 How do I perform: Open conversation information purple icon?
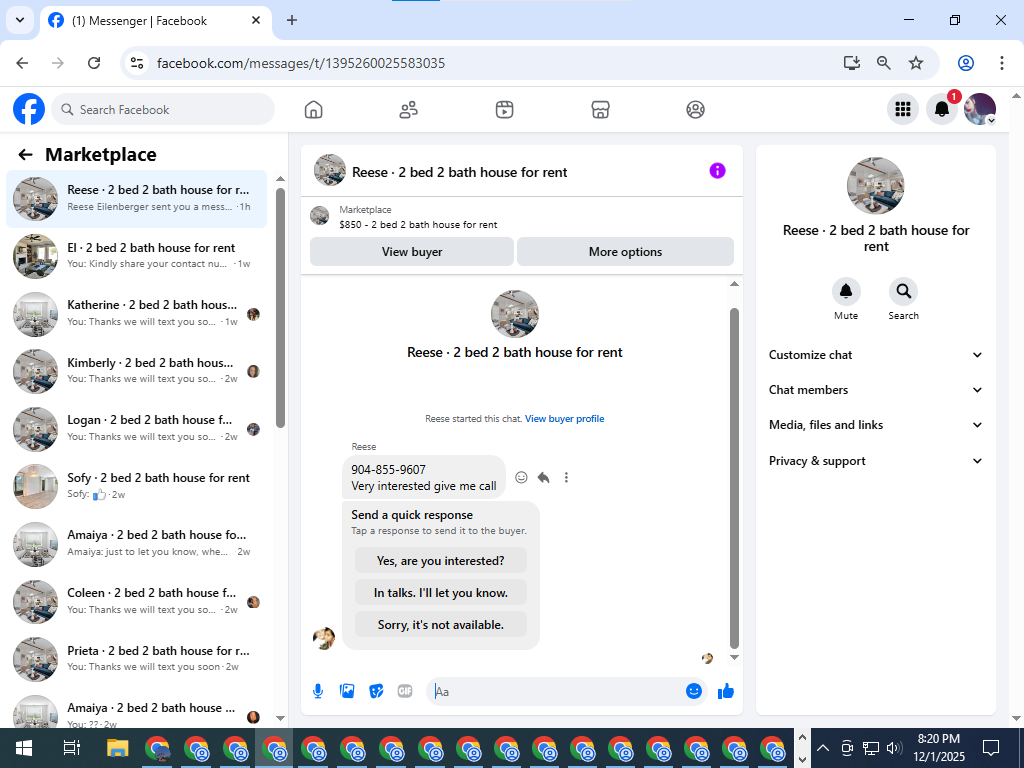[717, 171]
